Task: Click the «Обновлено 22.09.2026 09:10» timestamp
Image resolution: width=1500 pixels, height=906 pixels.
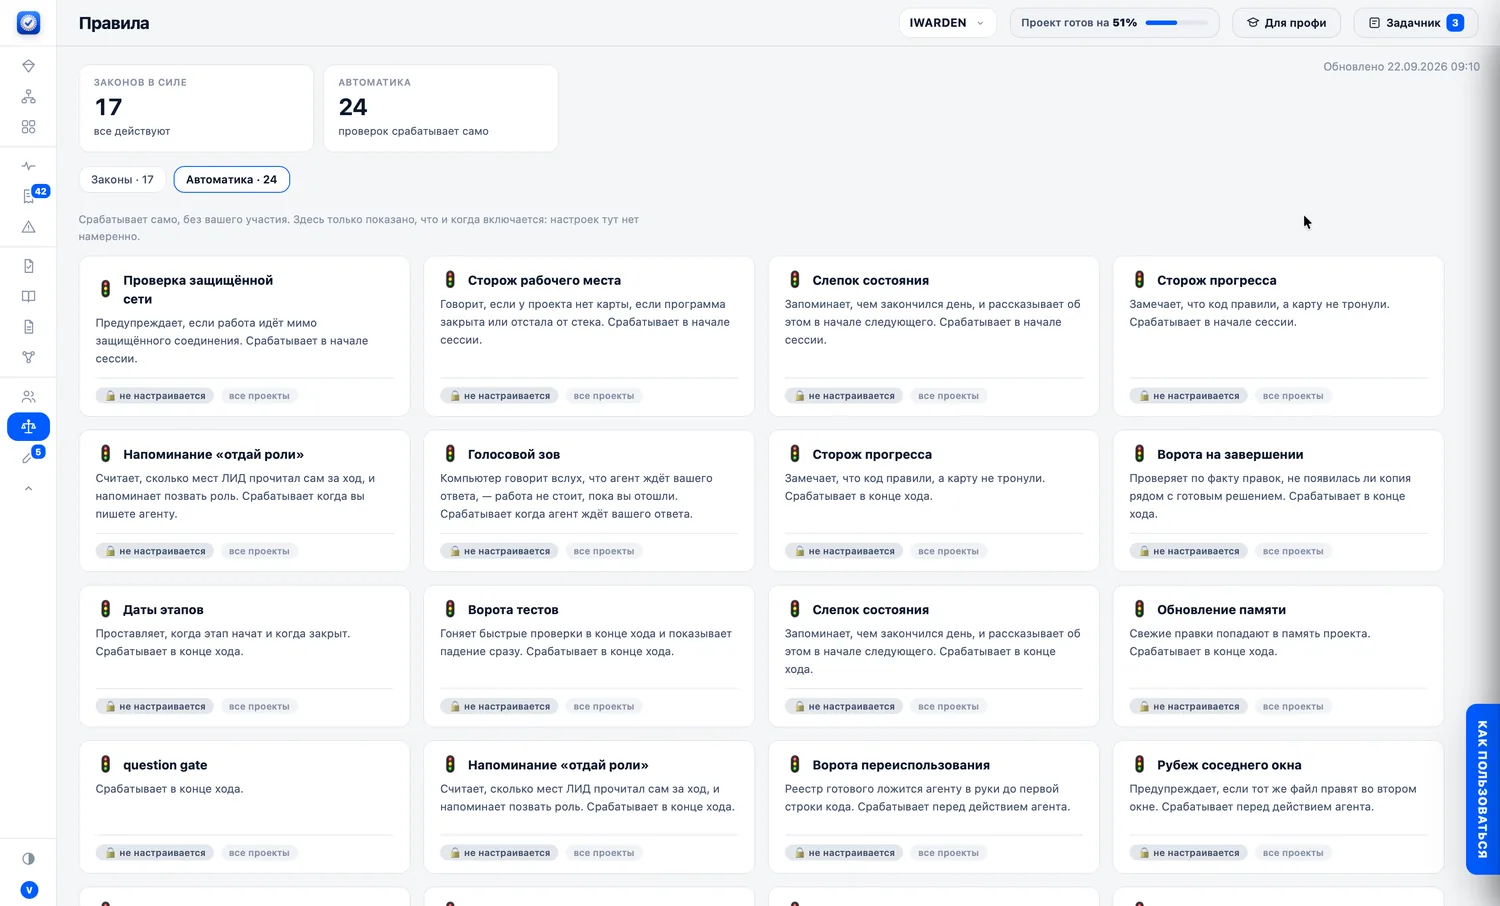Action: (1401, 67)
